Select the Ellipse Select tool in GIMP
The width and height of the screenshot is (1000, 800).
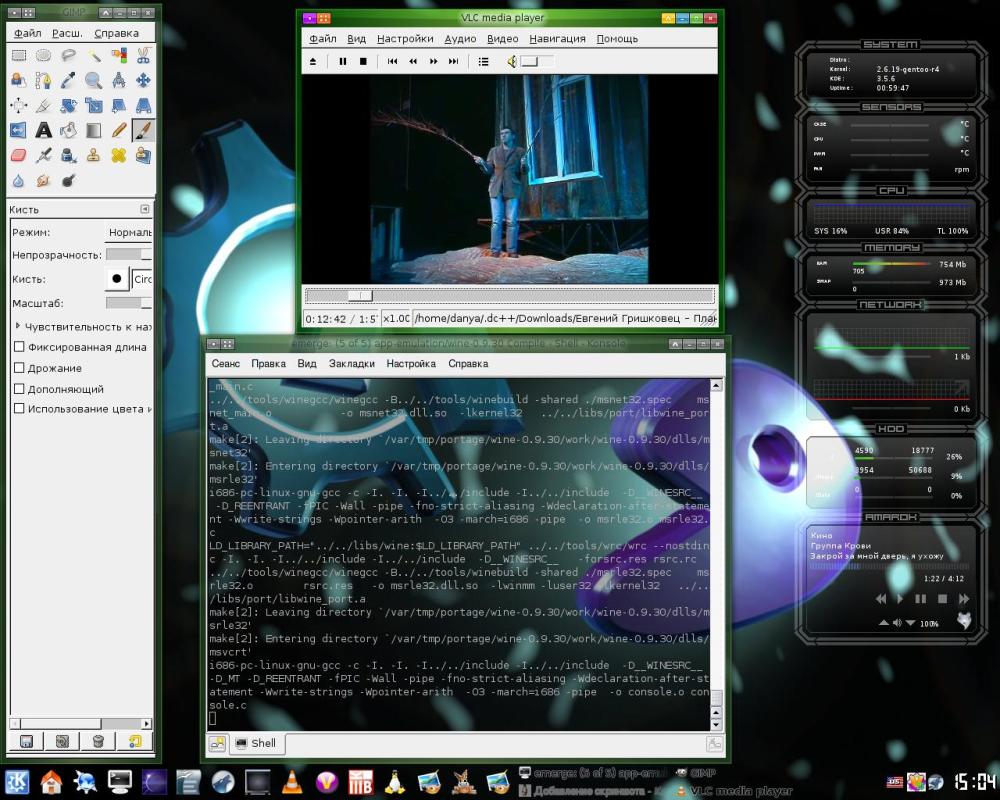coord(43,56)
